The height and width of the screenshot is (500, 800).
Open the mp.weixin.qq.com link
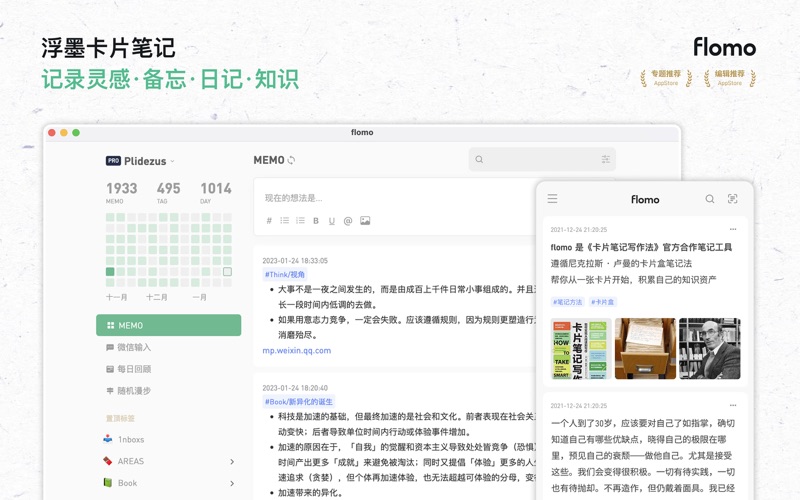coord(296,351)
